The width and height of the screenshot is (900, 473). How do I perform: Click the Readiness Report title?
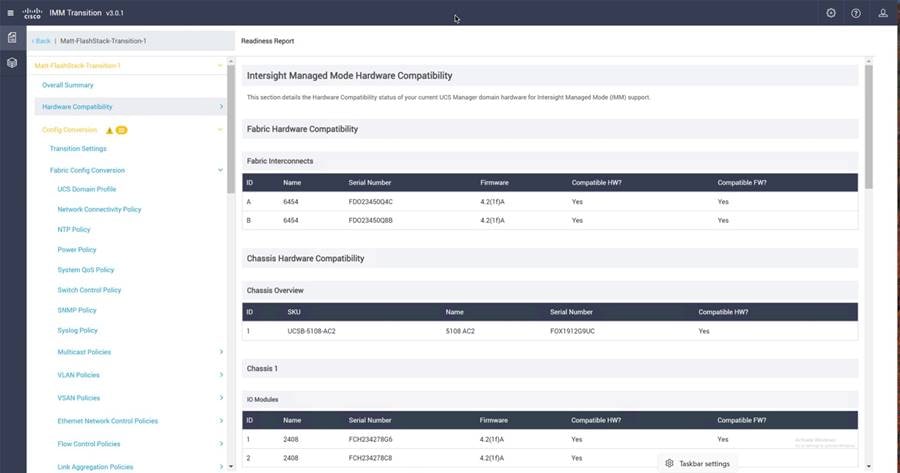(x=267, y=41)
